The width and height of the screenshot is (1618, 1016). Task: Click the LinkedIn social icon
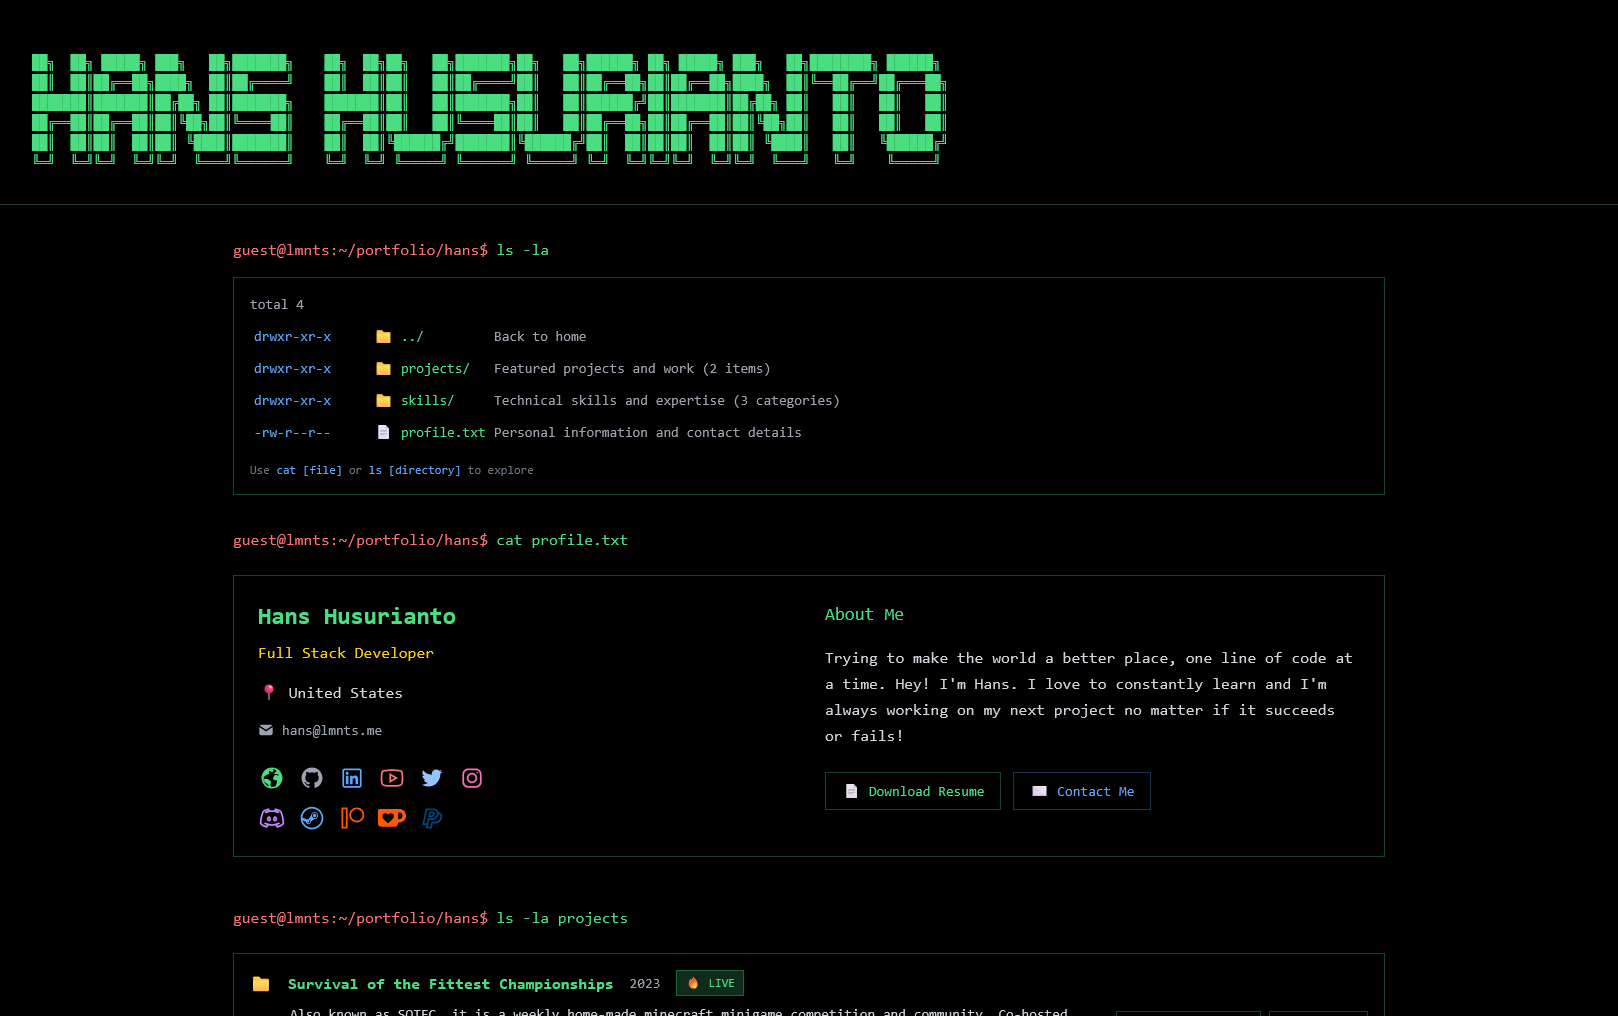tap(352, 778)
